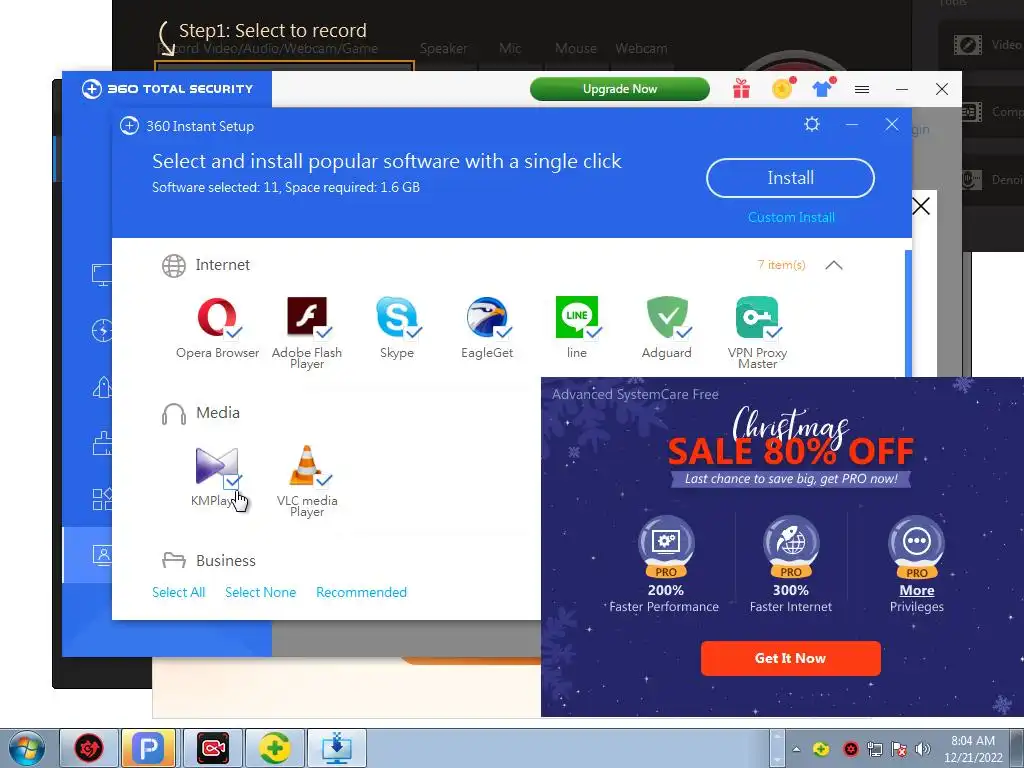Click the LINE app icon
This screenshot has width=1024, height=768.
pos(577,317)
